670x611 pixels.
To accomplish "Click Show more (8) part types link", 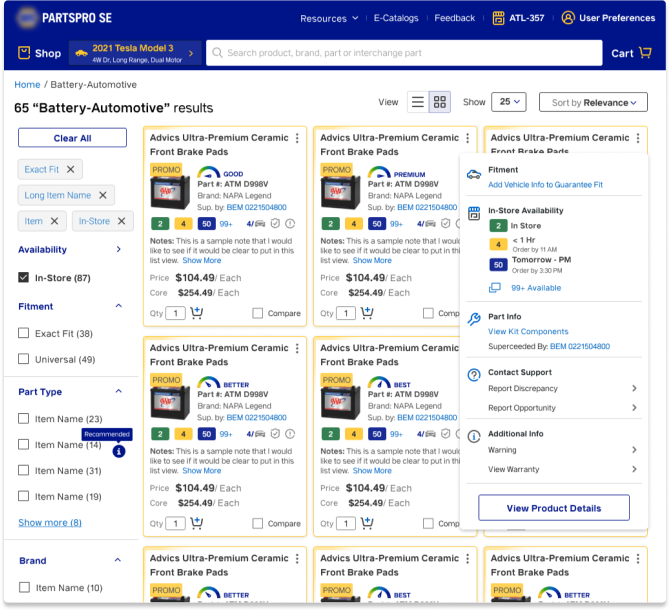I will pyautogui.click(x=50, y=523).
